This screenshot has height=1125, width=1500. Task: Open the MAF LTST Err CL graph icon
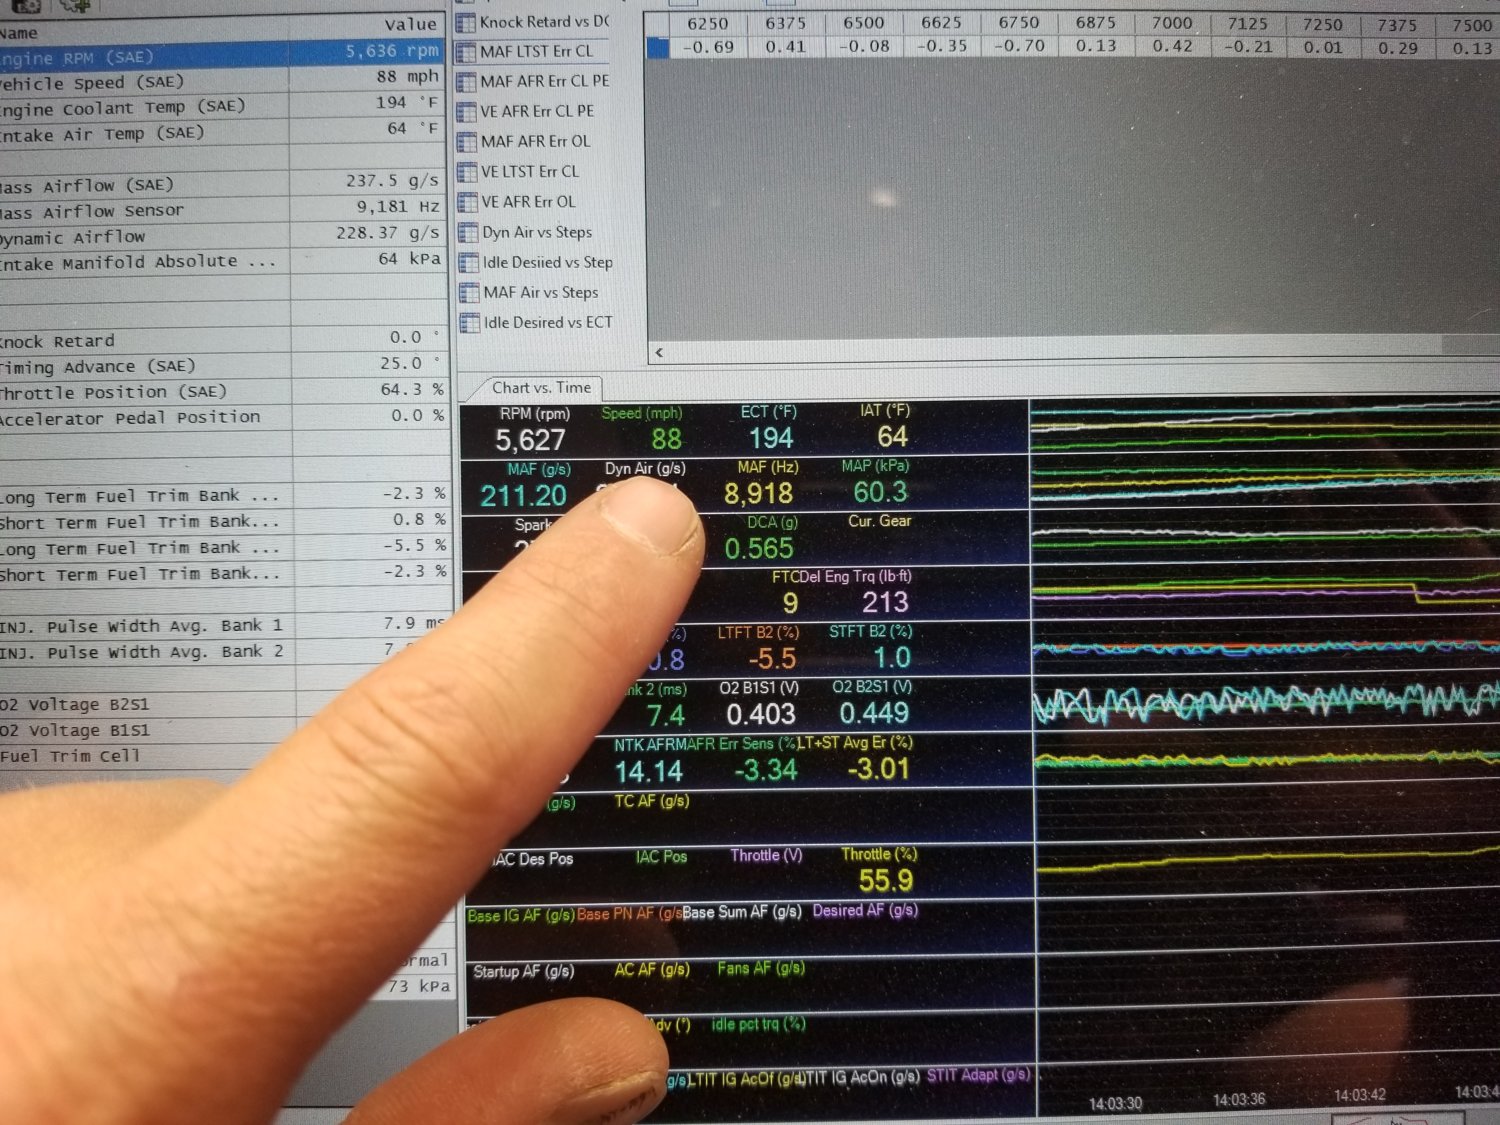point(466,52)
